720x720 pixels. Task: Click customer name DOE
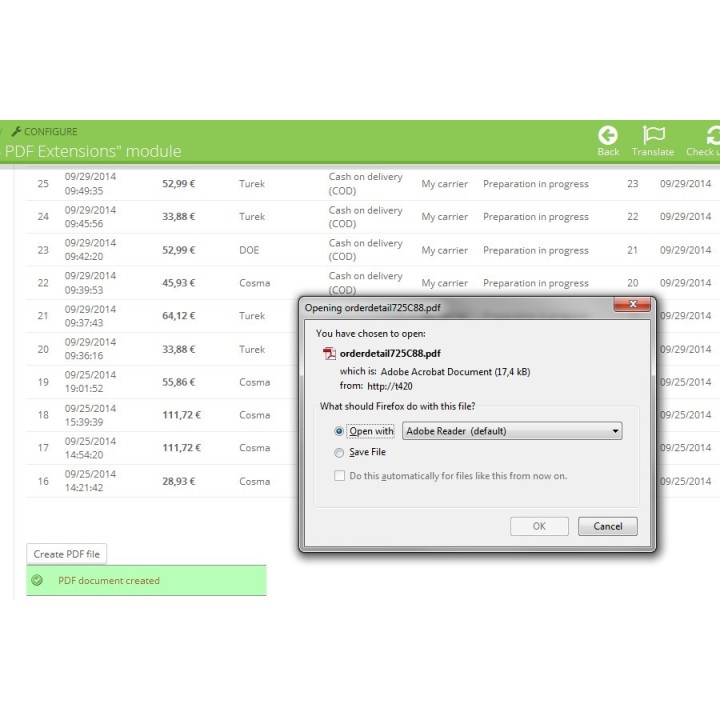pyautogui.click(x=249, y=250)
